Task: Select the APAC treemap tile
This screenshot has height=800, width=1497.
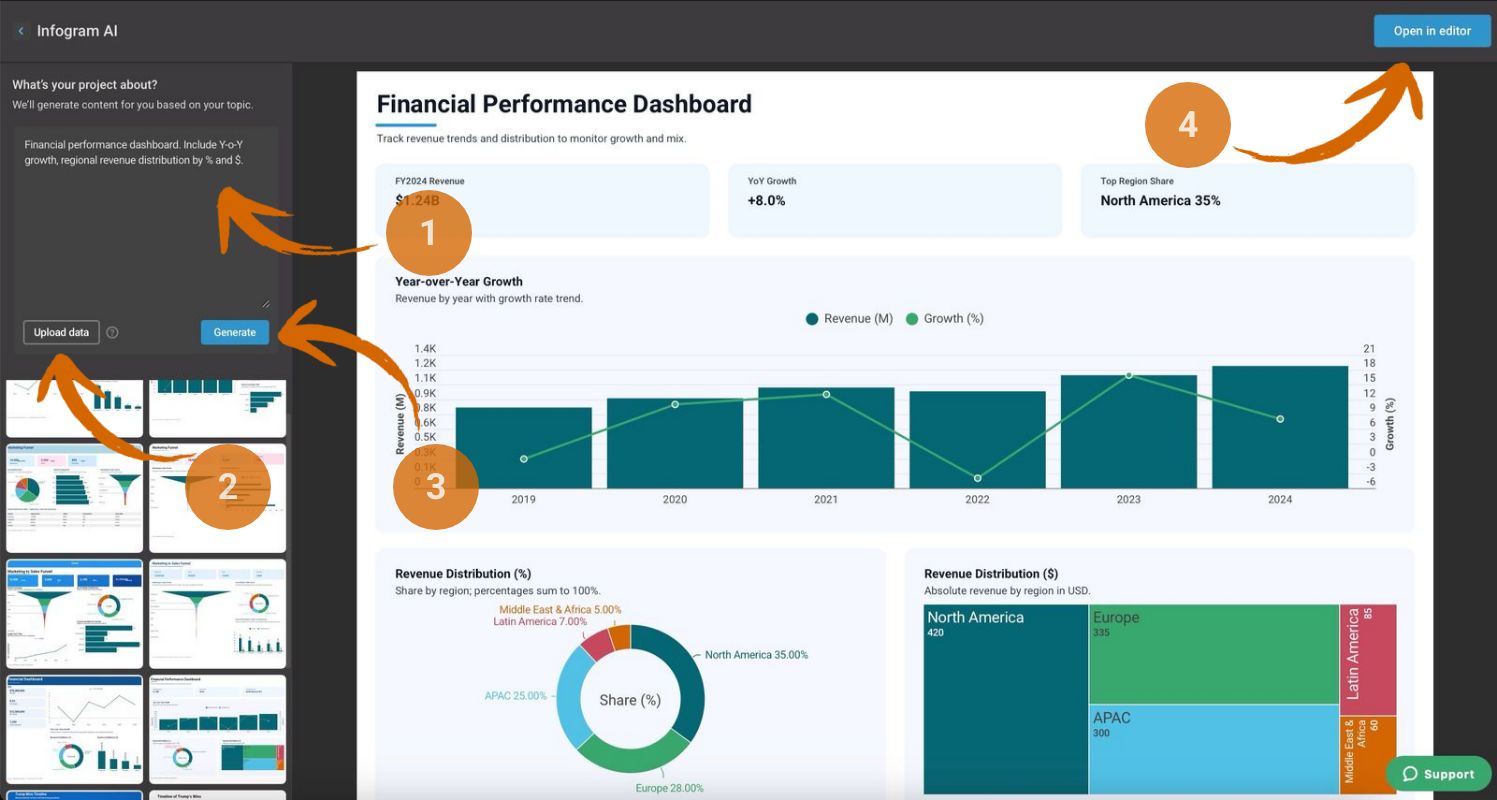Action: 1212,750
